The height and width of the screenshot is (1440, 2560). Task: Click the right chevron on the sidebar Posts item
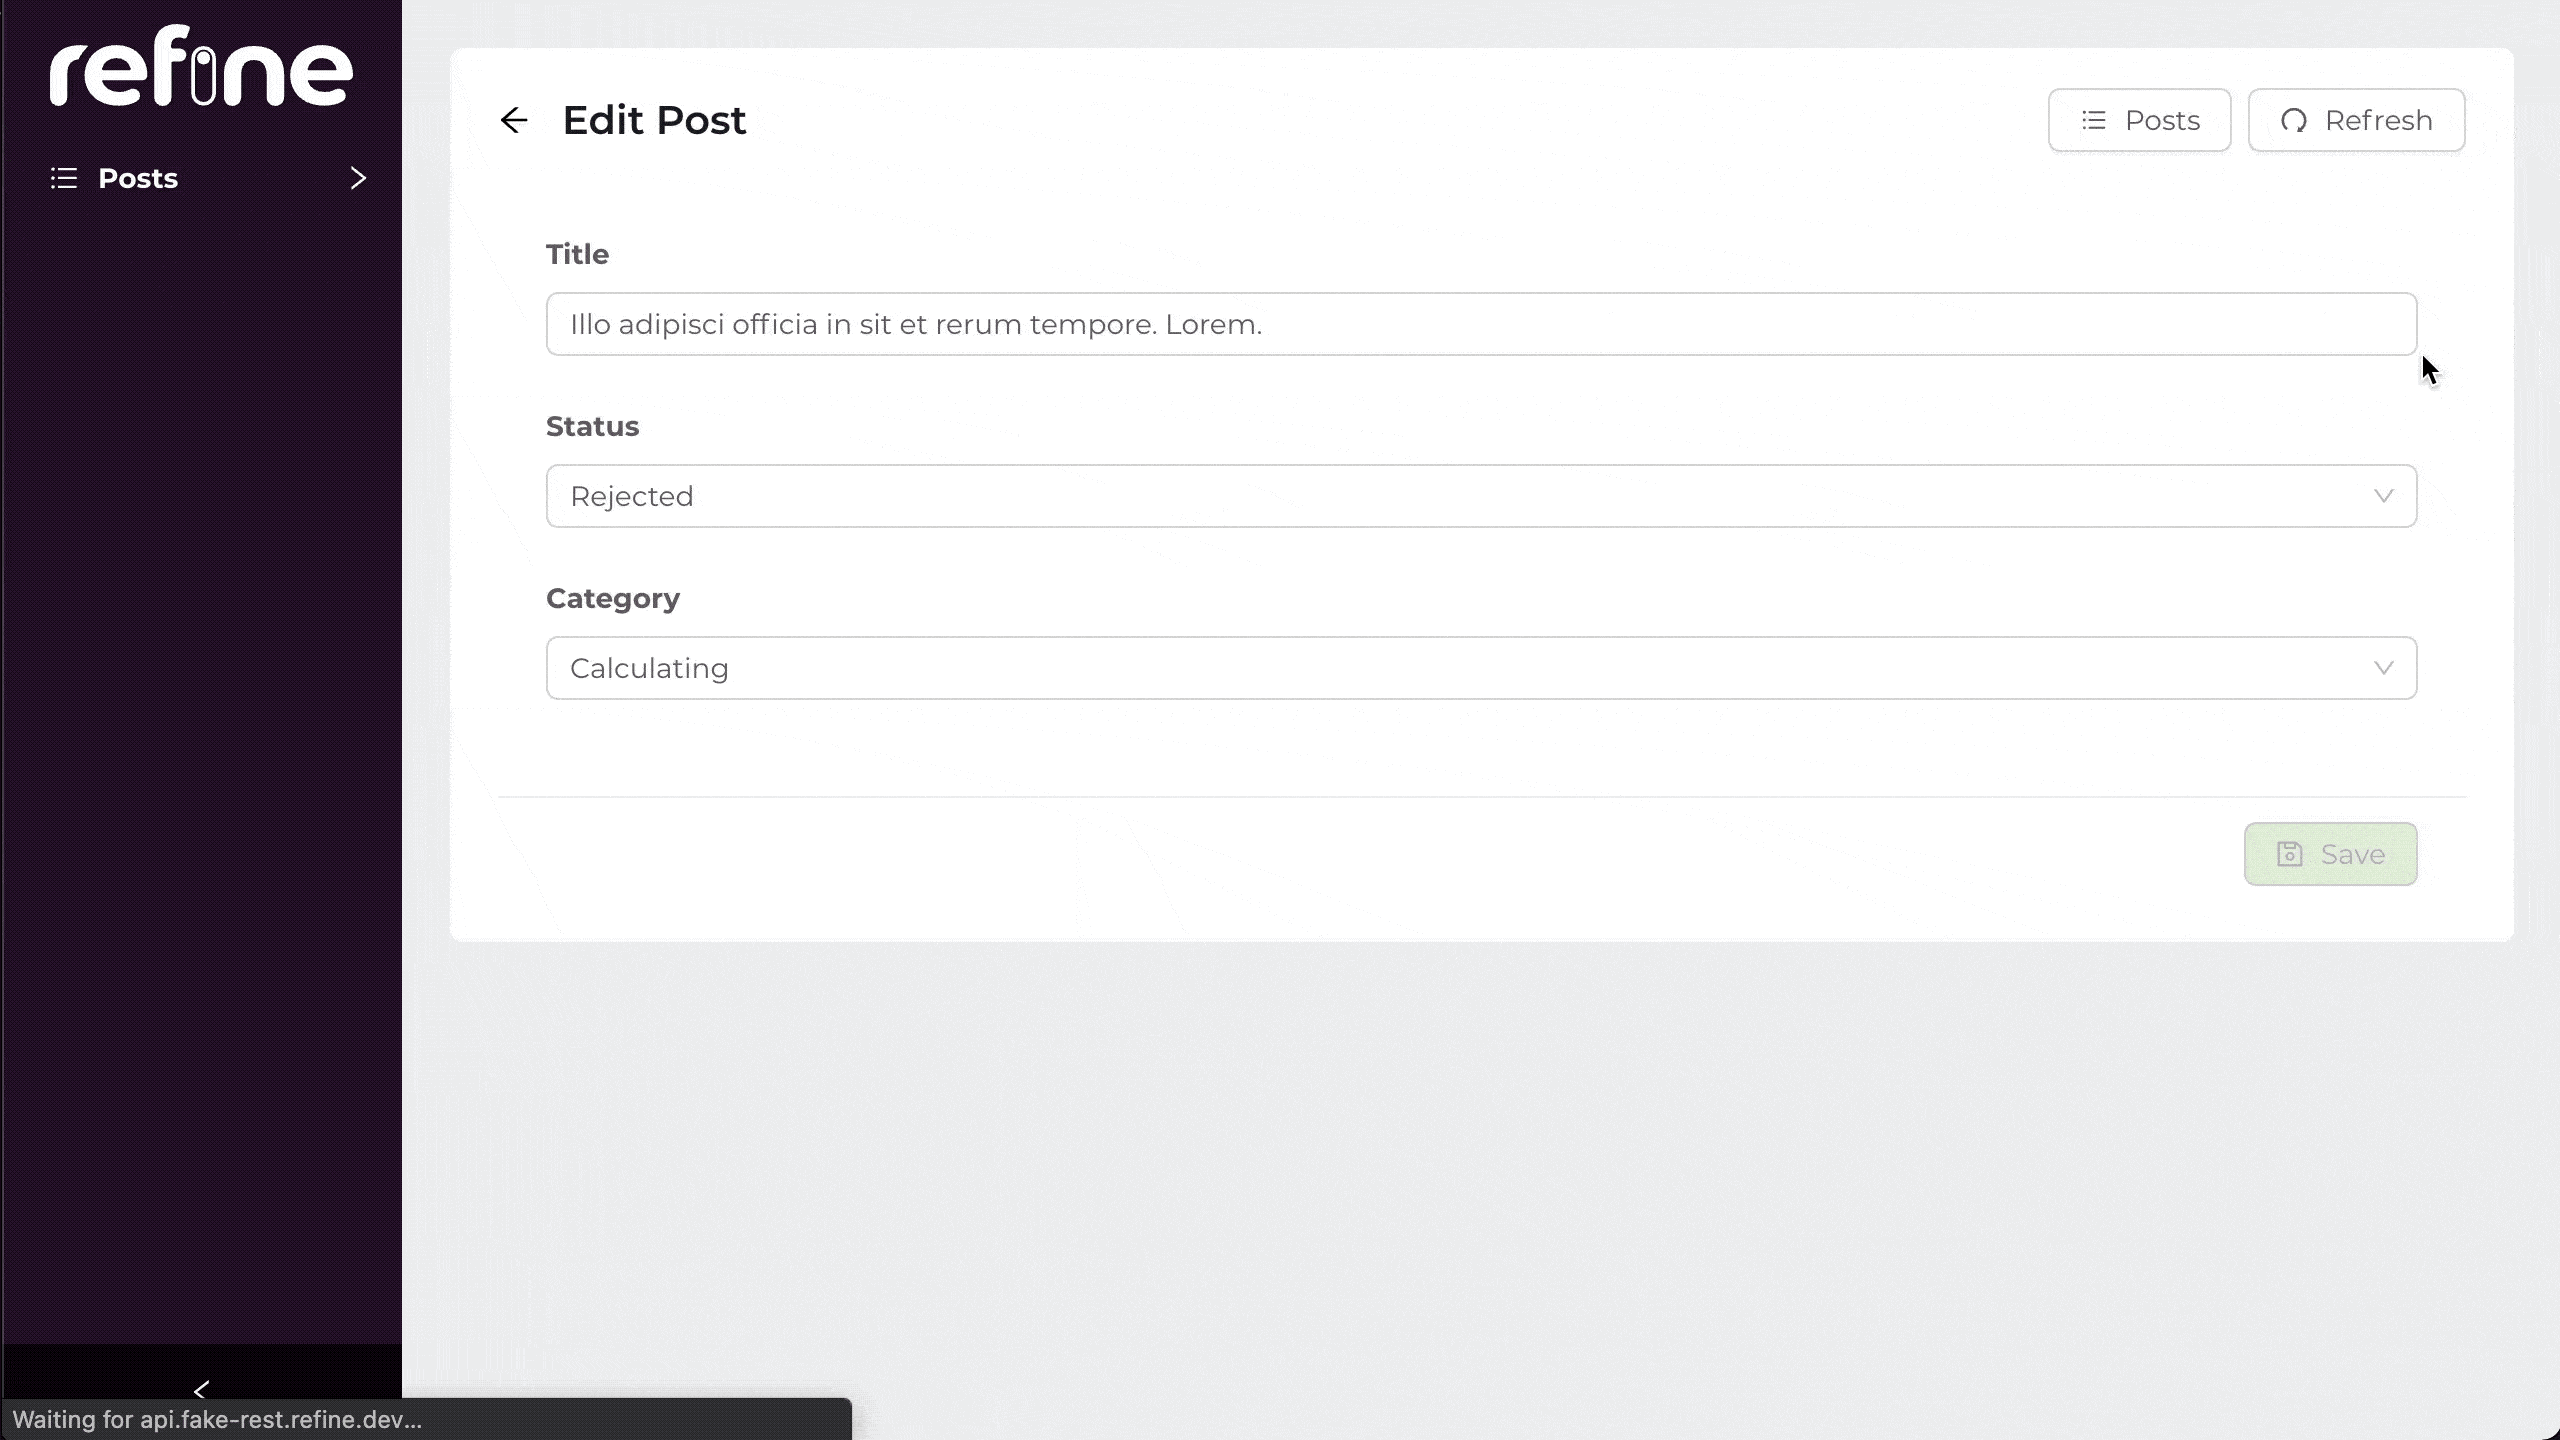tap(358, 178)
